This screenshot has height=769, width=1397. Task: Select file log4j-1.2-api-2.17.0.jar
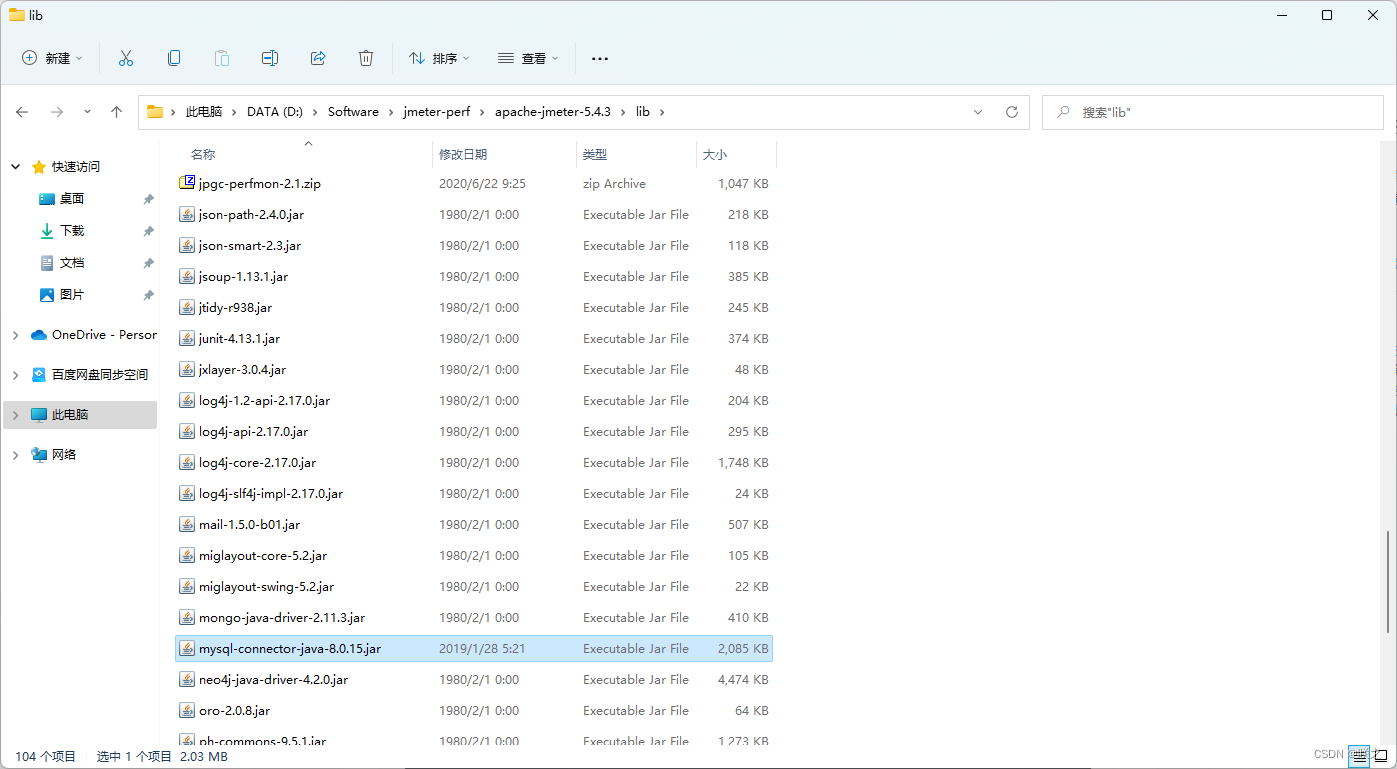pyautogui.click(x=264, y=400)
